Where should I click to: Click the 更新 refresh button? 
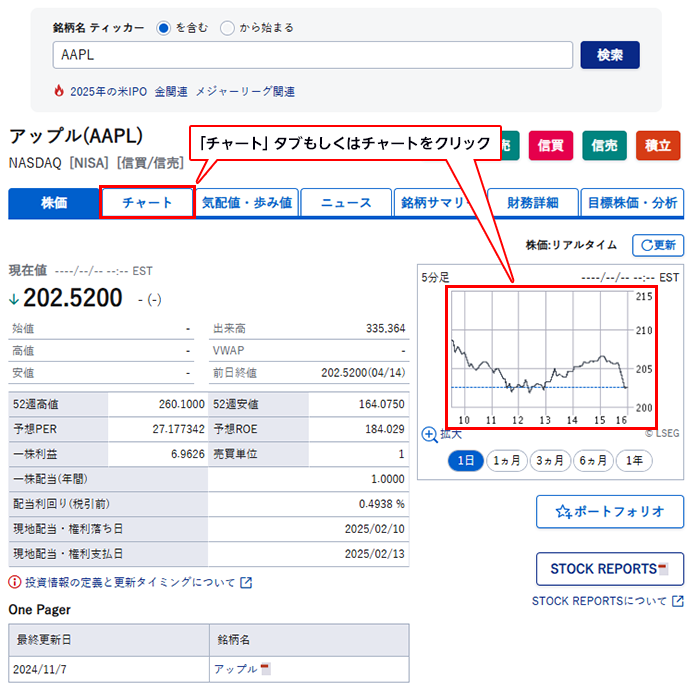[658, 245]
